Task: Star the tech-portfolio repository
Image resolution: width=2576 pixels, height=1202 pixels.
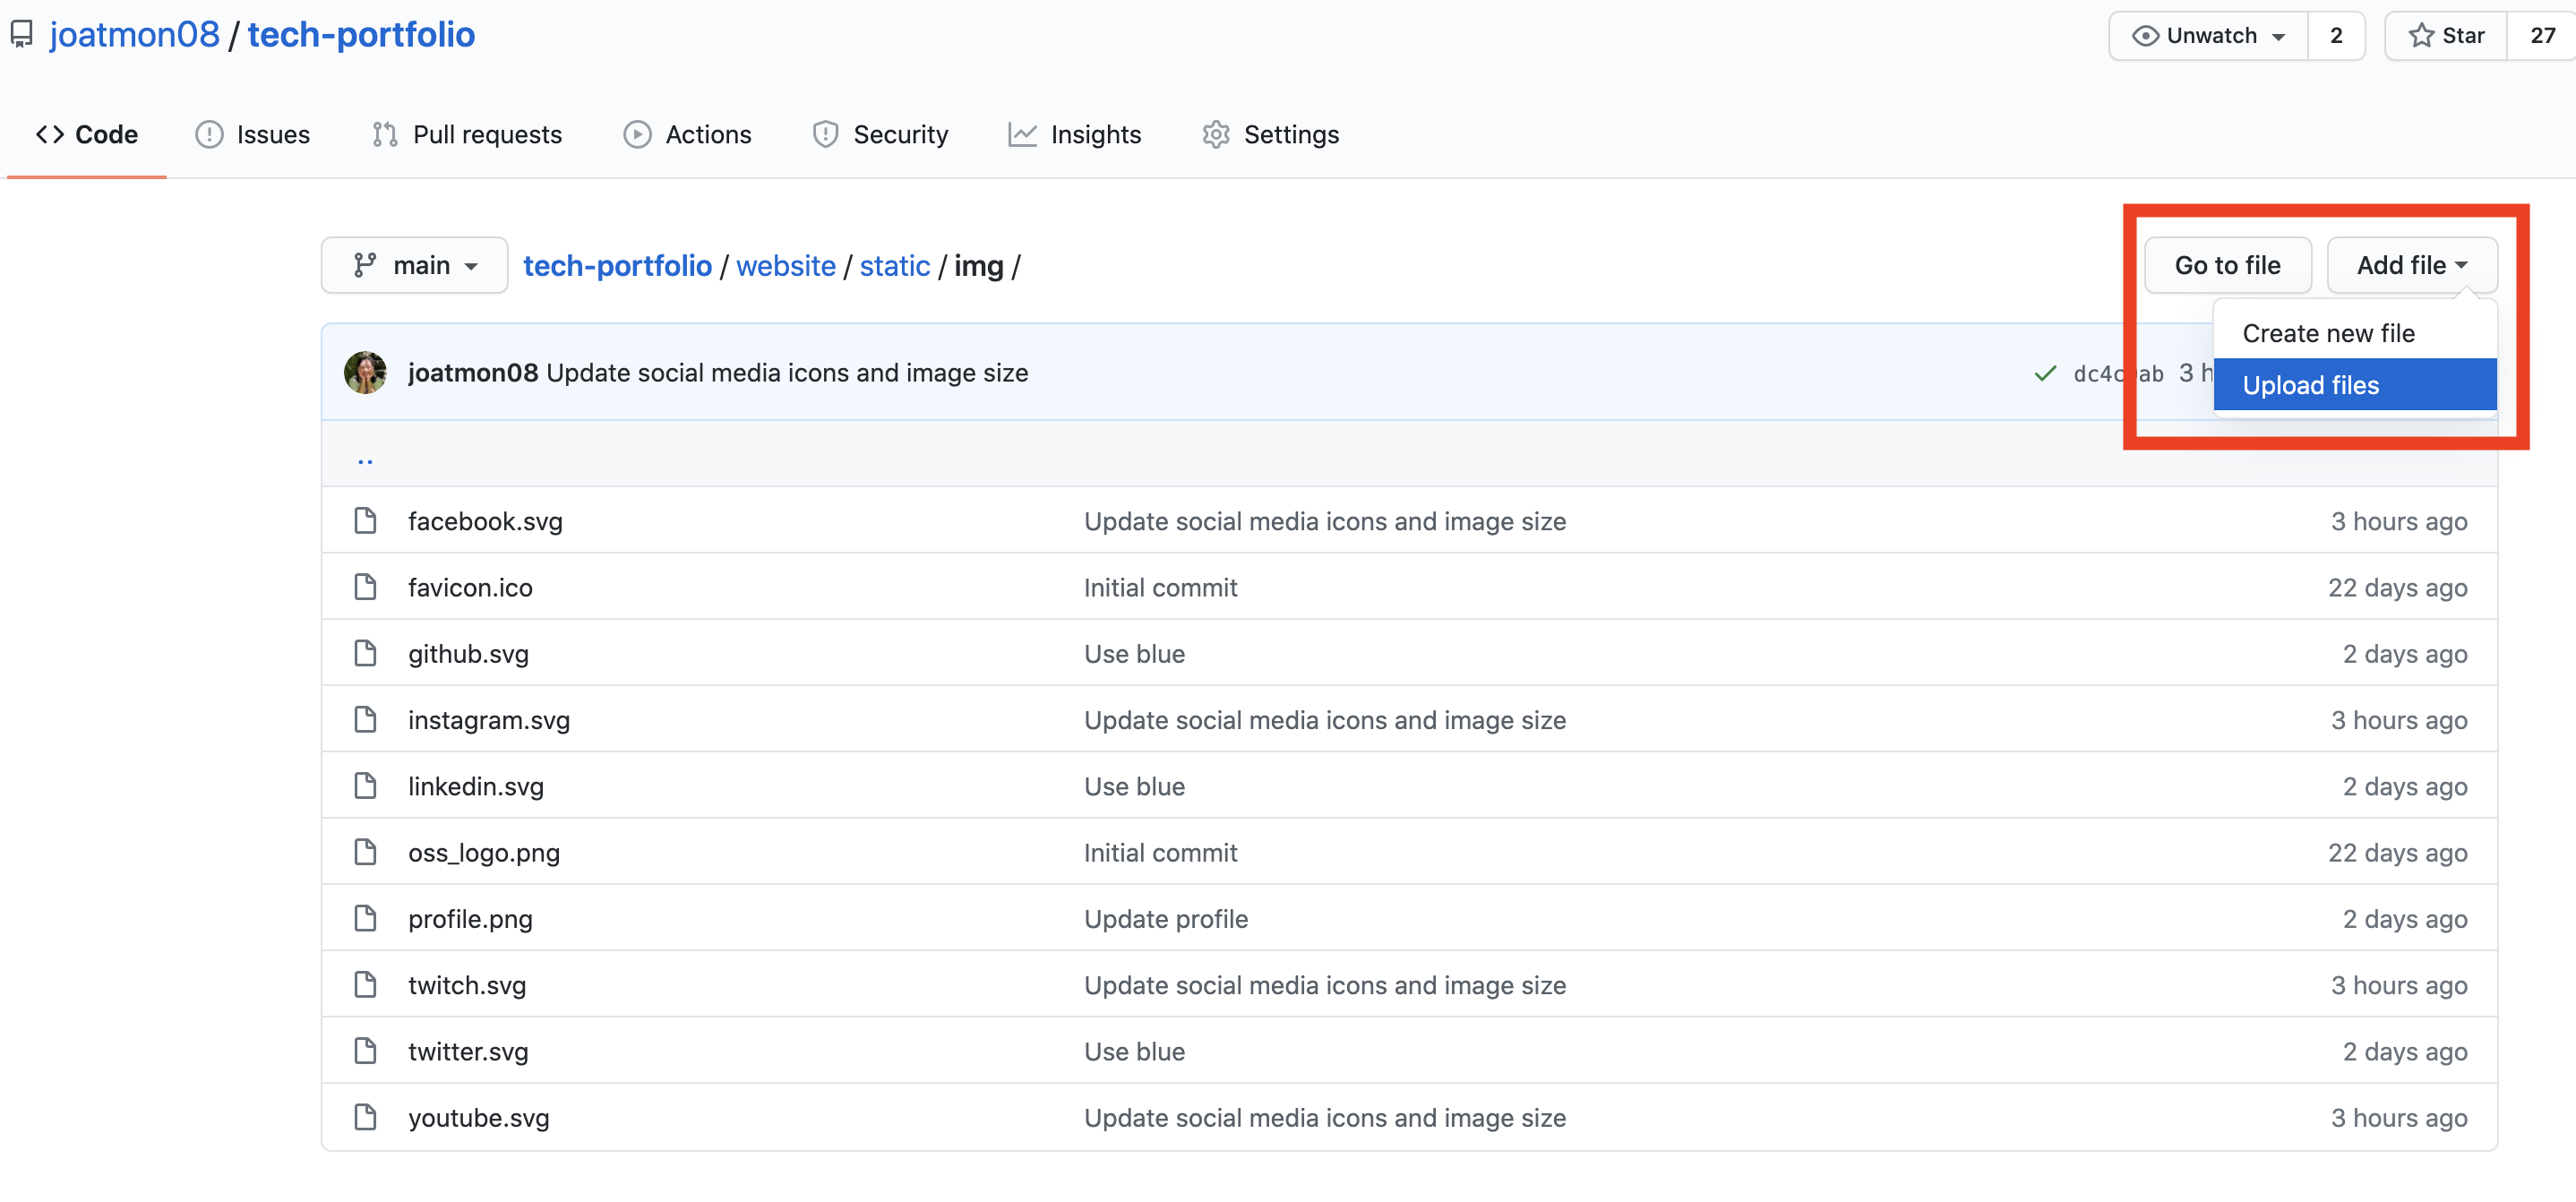Action: click(x=2446, y=36)
